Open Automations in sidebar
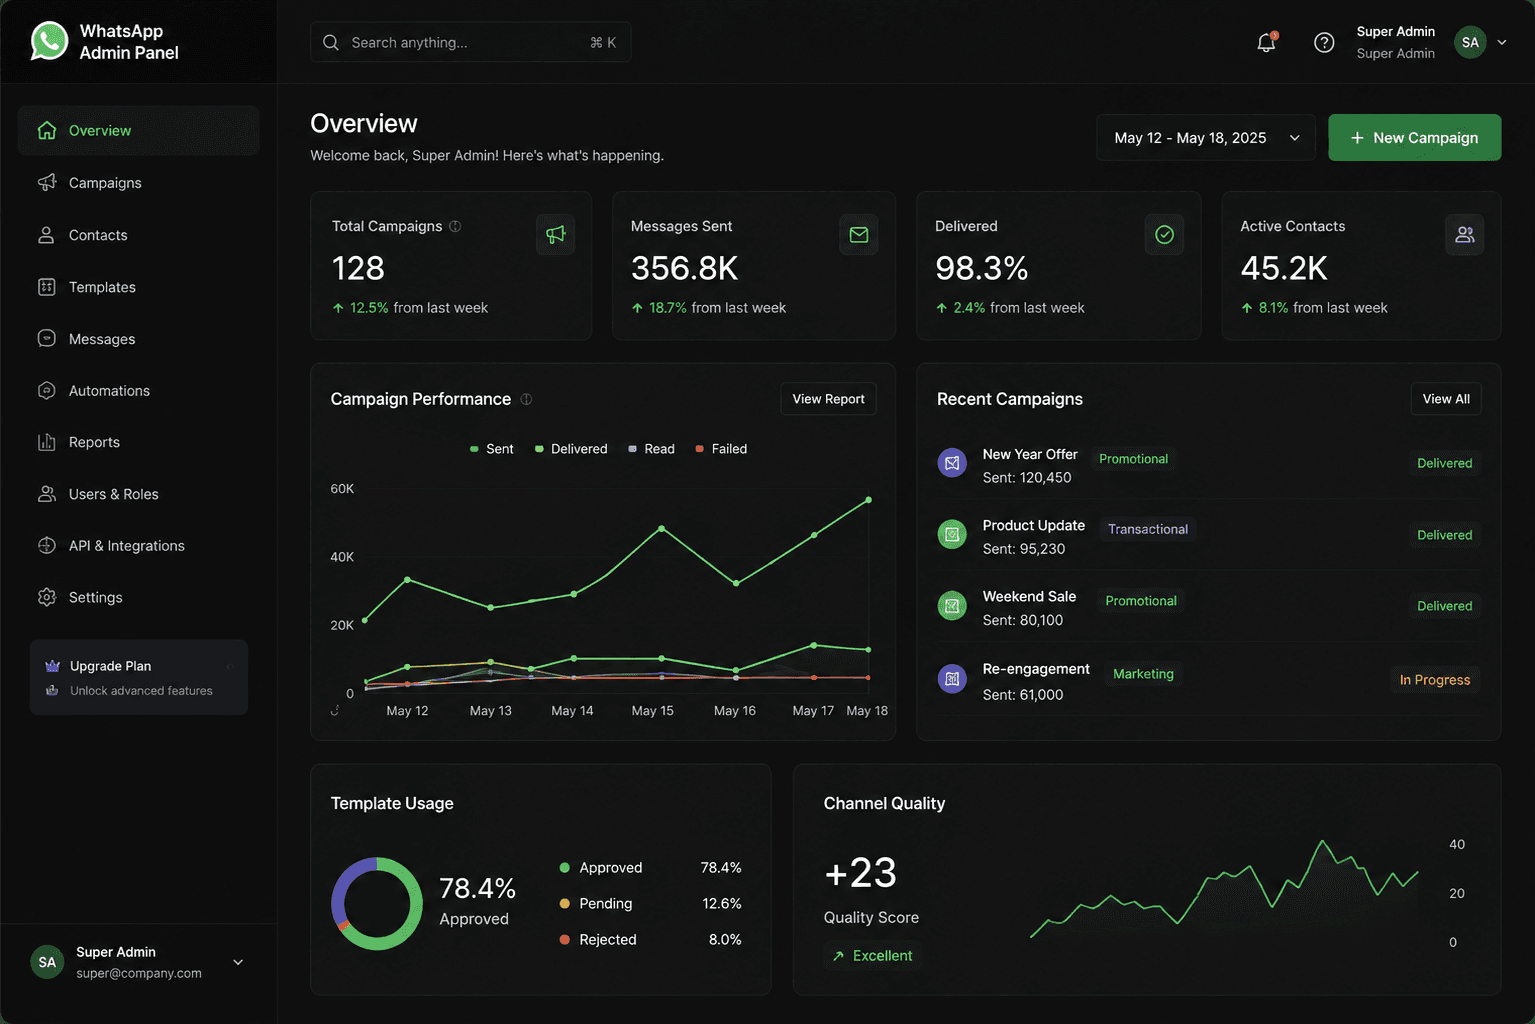Image resolution: width=1535 pixels, height=1024 pixels. pyautogui.click(x=139, y=391)
